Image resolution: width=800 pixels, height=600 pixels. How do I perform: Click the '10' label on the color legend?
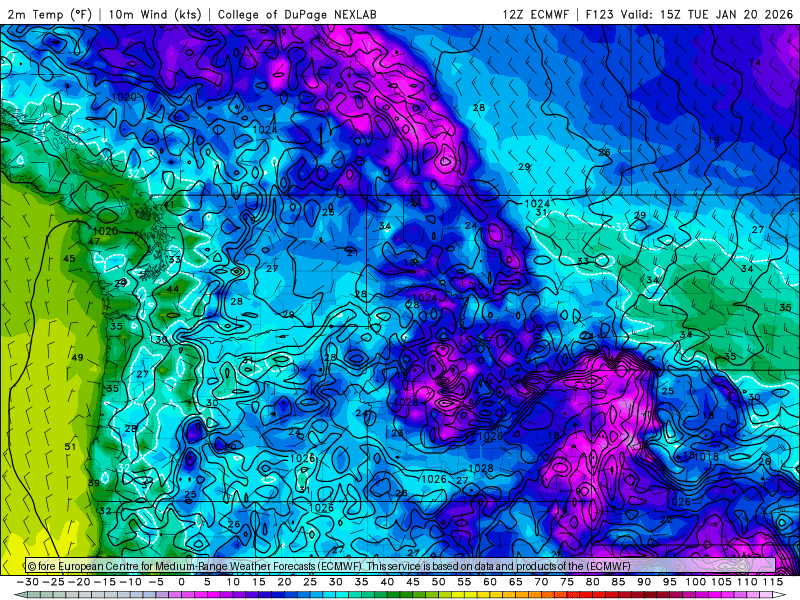(x=233, y=582)
